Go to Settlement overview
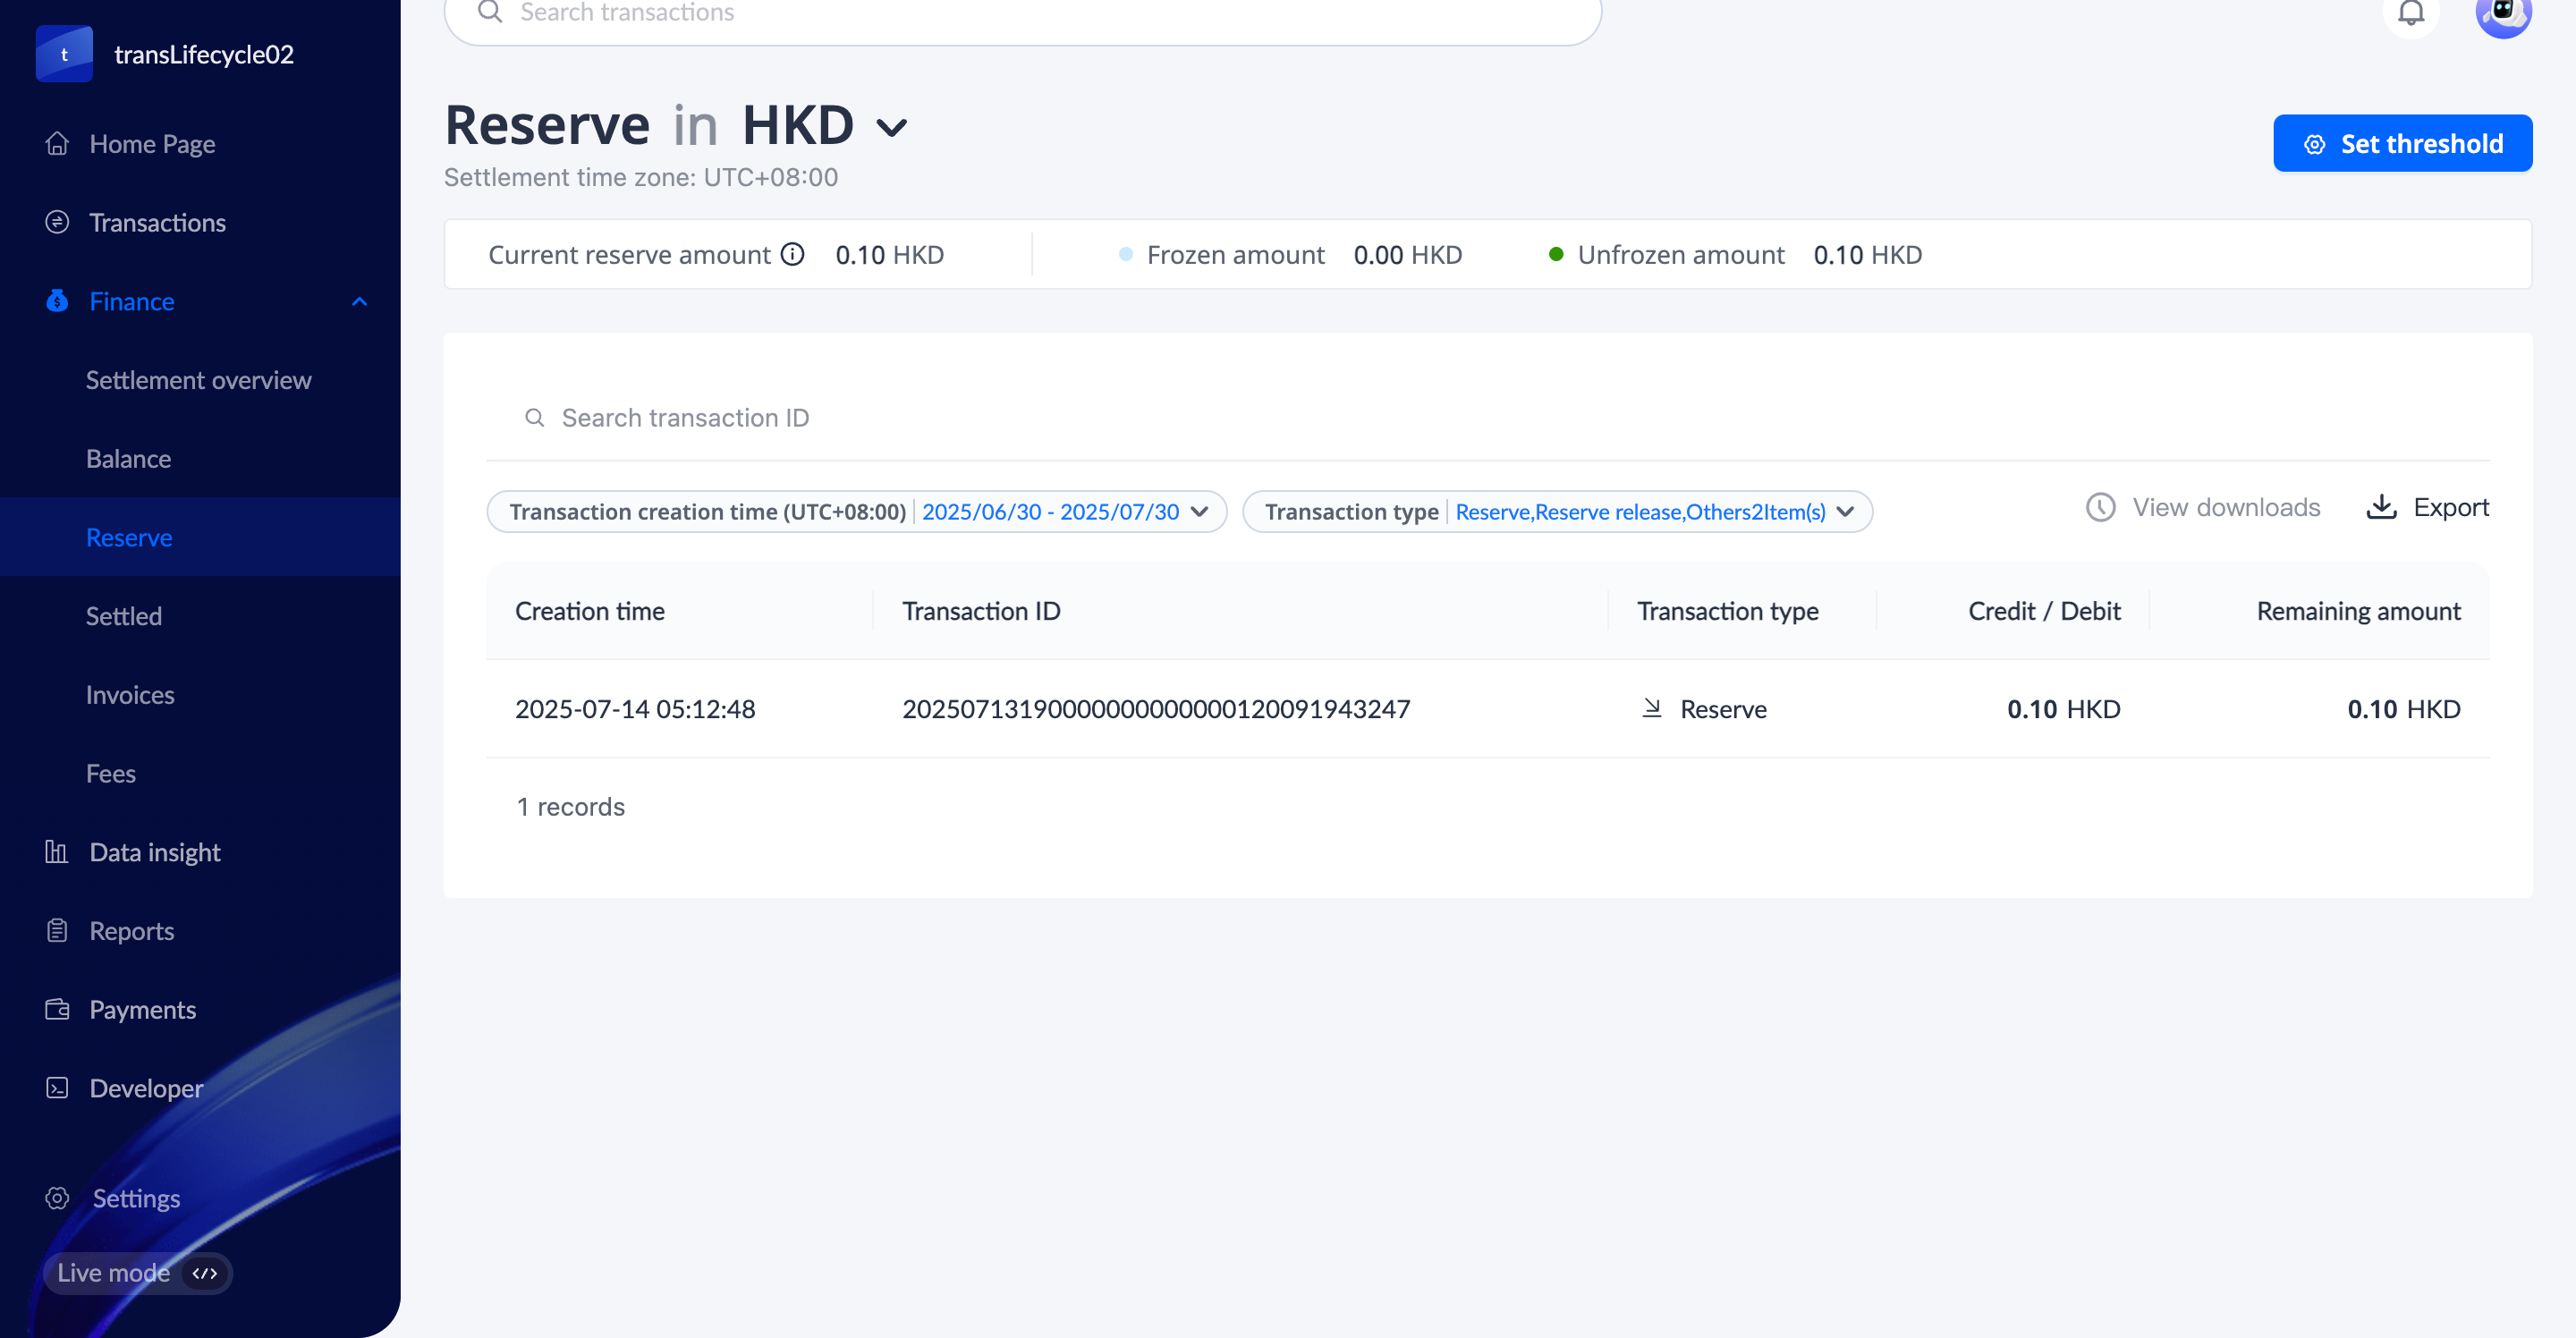Image resolution: width=2576 pixels, height=1338 pixels. point(198,380)
